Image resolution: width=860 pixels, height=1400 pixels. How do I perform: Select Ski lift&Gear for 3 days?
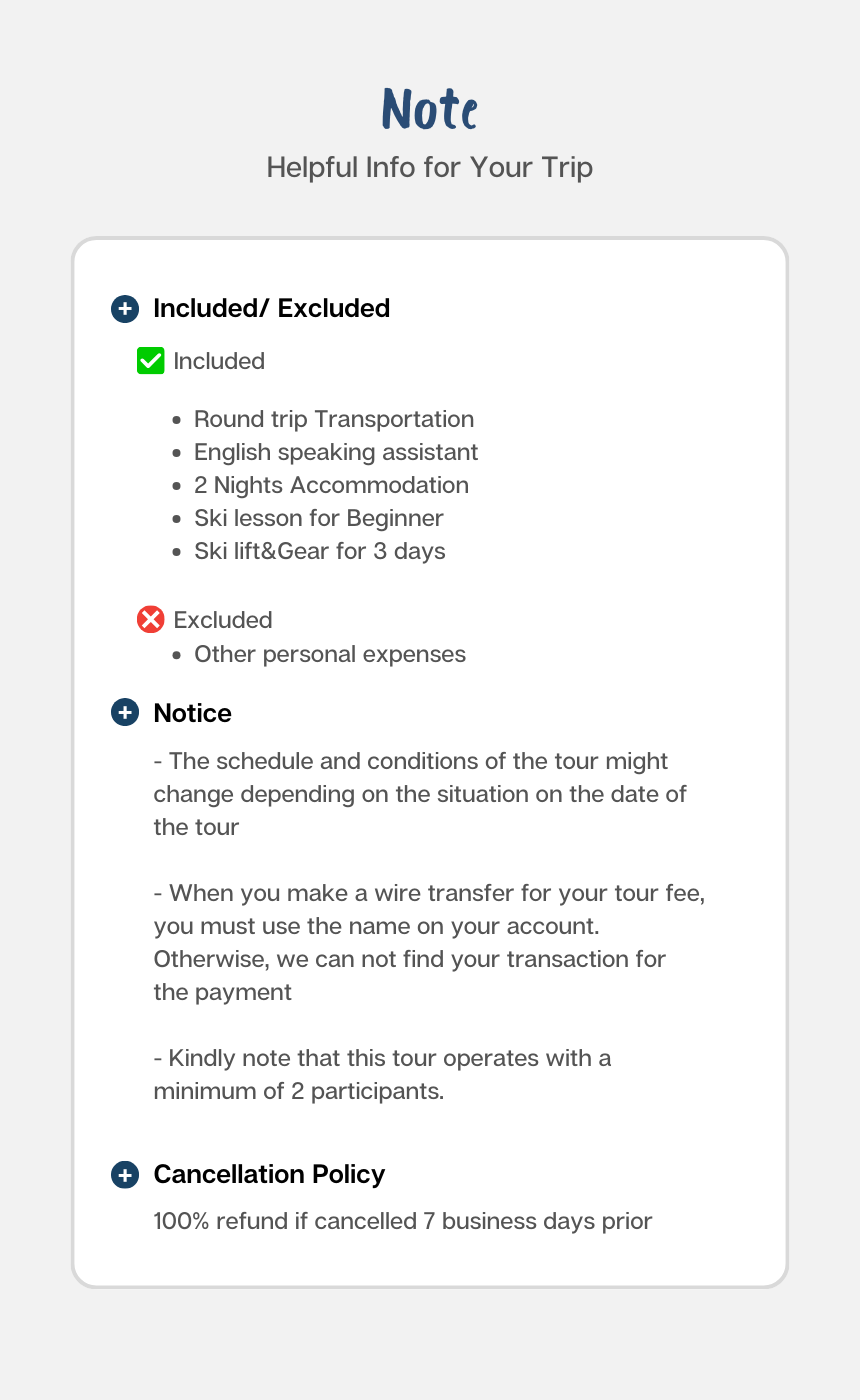[x=319, y=551]
